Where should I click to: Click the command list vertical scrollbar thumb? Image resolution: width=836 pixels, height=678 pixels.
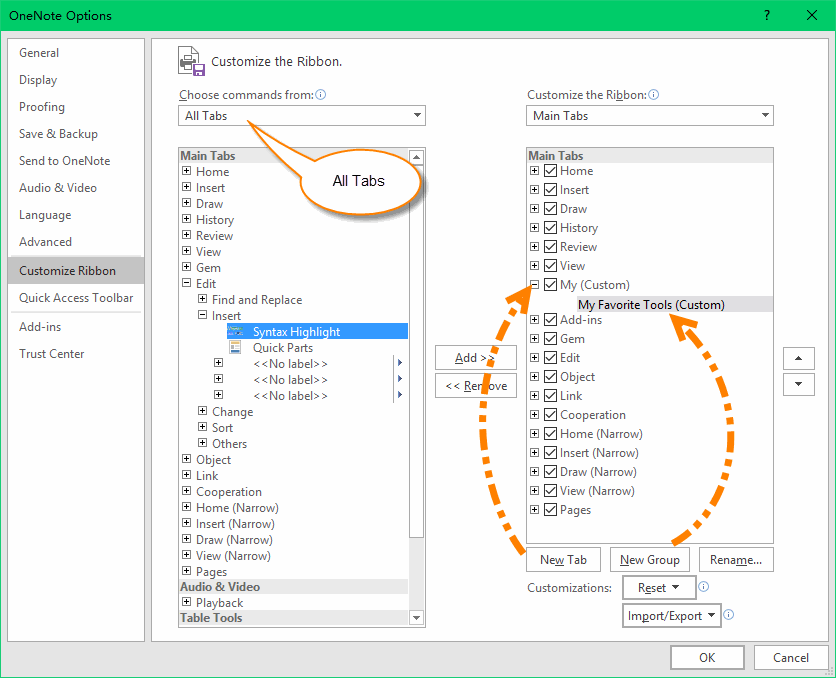(x=416, y=352)
